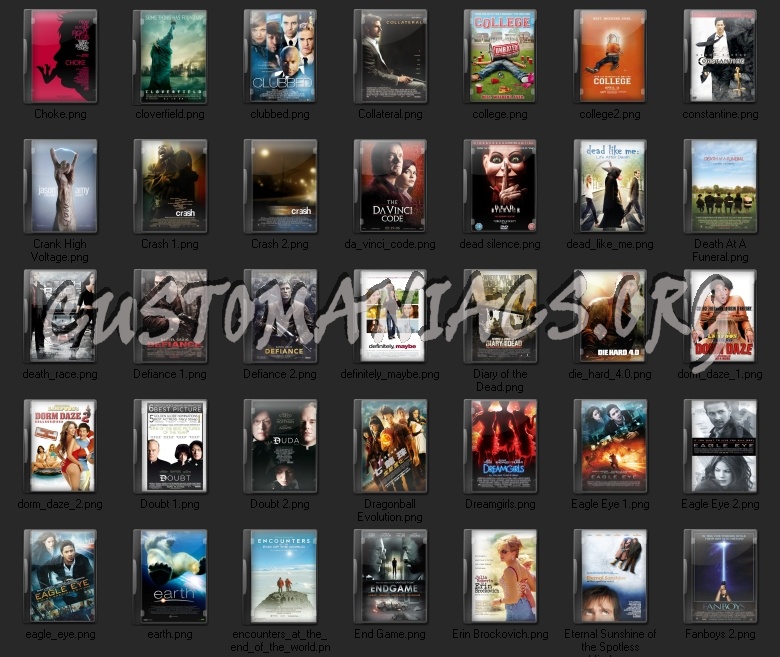This screenshot has height=657, width=780.
Task: Click the 'Erin Brockovich.png' file name
Action: pyautogui.click(x=500, y=634)
